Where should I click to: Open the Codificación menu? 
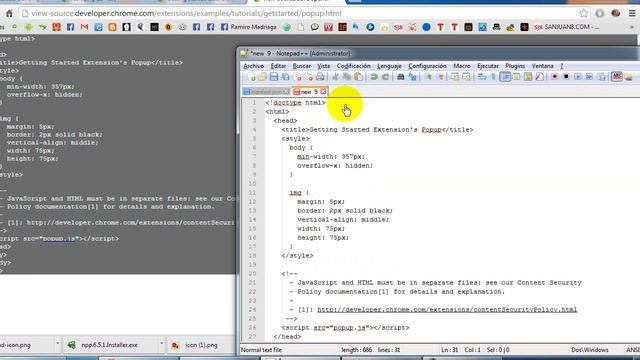(353, 66)
